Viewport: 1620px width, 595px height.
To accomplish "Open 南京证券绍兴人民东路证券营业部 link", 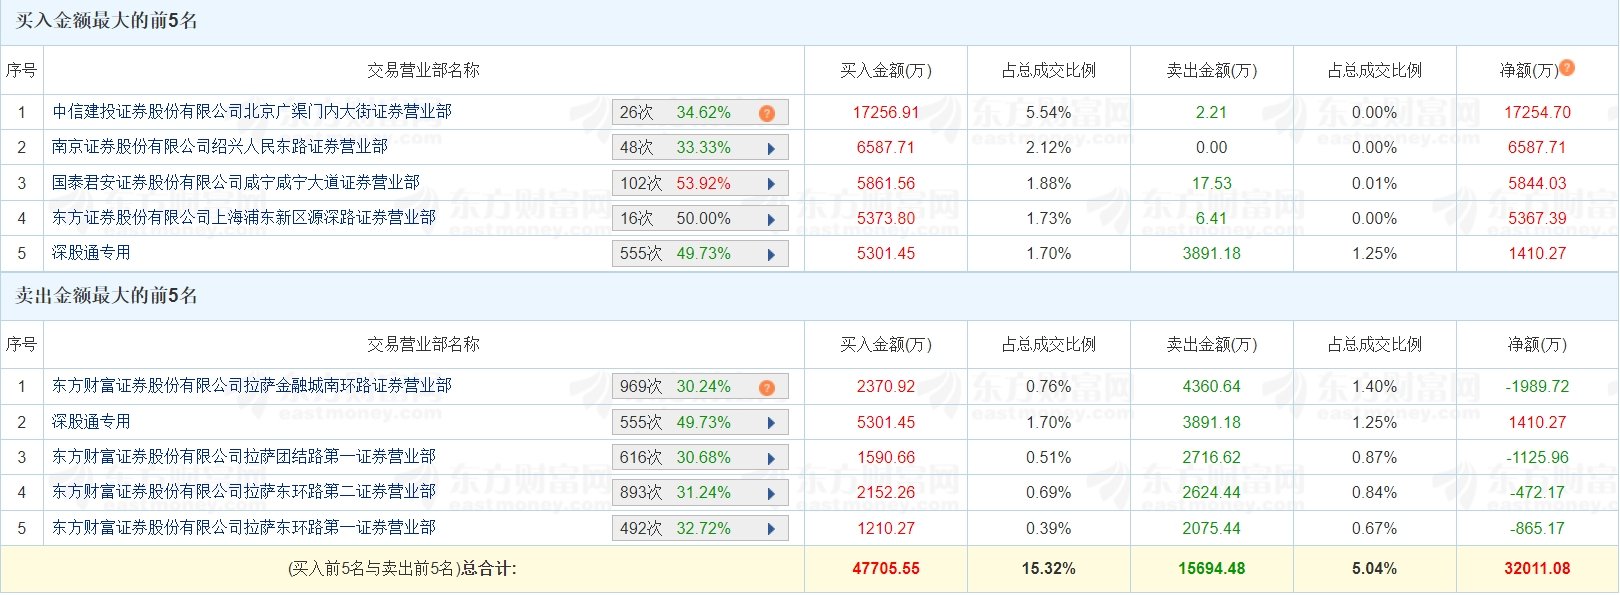I will [220, 147].
